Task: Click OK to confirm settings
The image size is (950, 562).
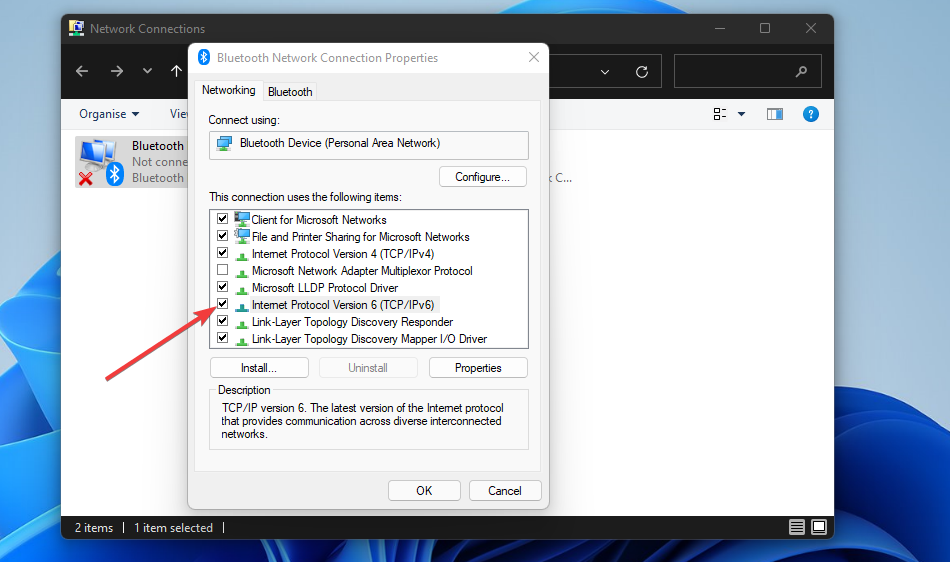Action: (x=424, y=491)
